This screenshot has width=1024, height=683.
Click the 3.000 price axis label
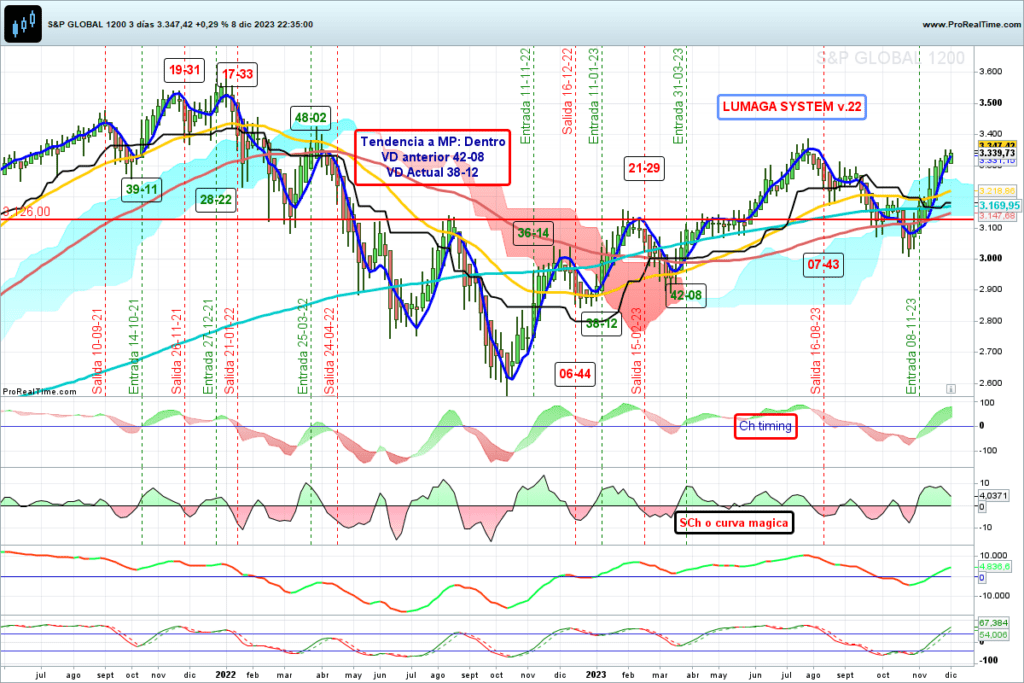click(x=991, y=258)
